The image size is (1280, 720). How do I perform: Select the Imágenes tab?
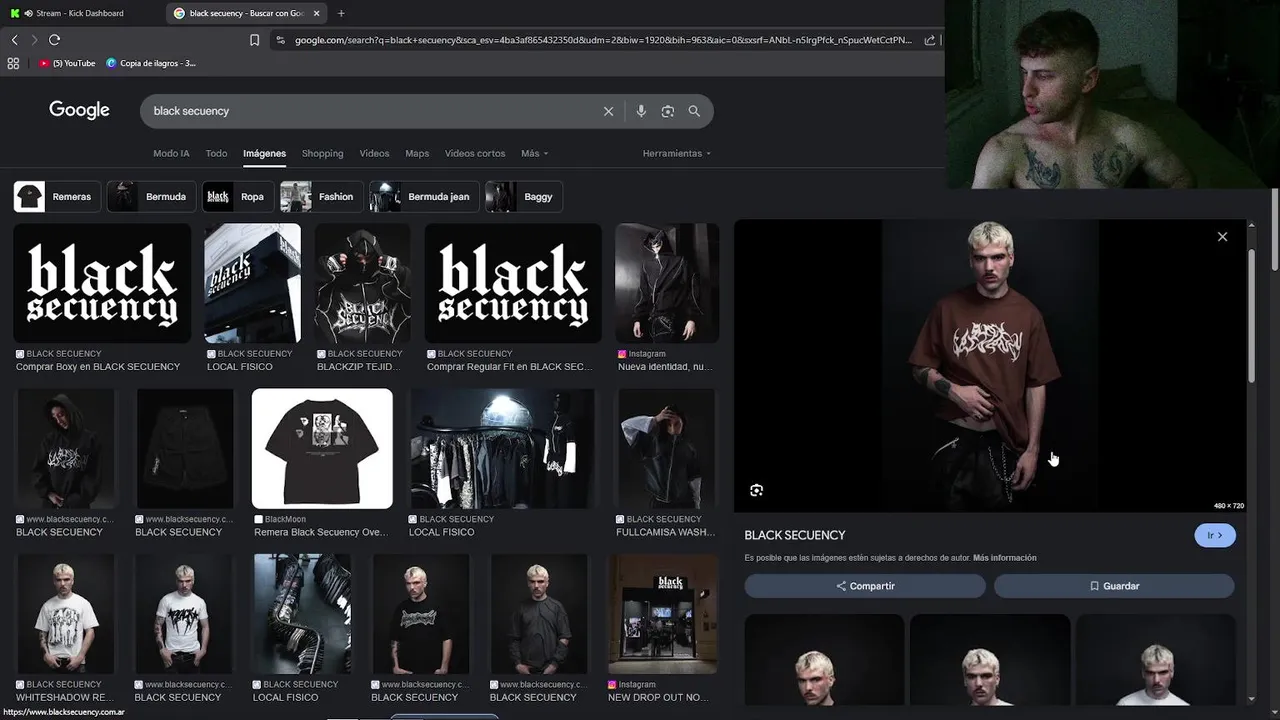(x=264, y=153)
